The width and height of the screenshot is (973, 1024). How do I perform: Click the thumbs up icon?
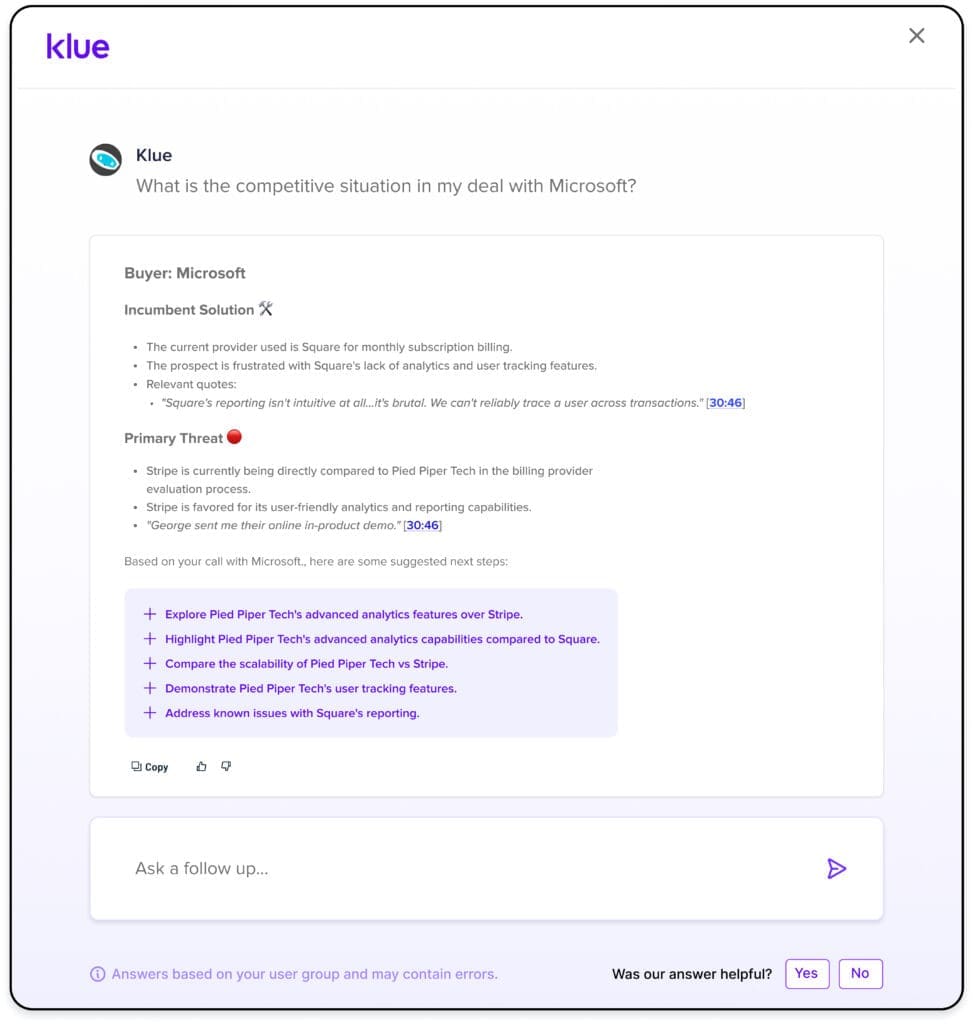pyautogui.click(x=201, y=767)
